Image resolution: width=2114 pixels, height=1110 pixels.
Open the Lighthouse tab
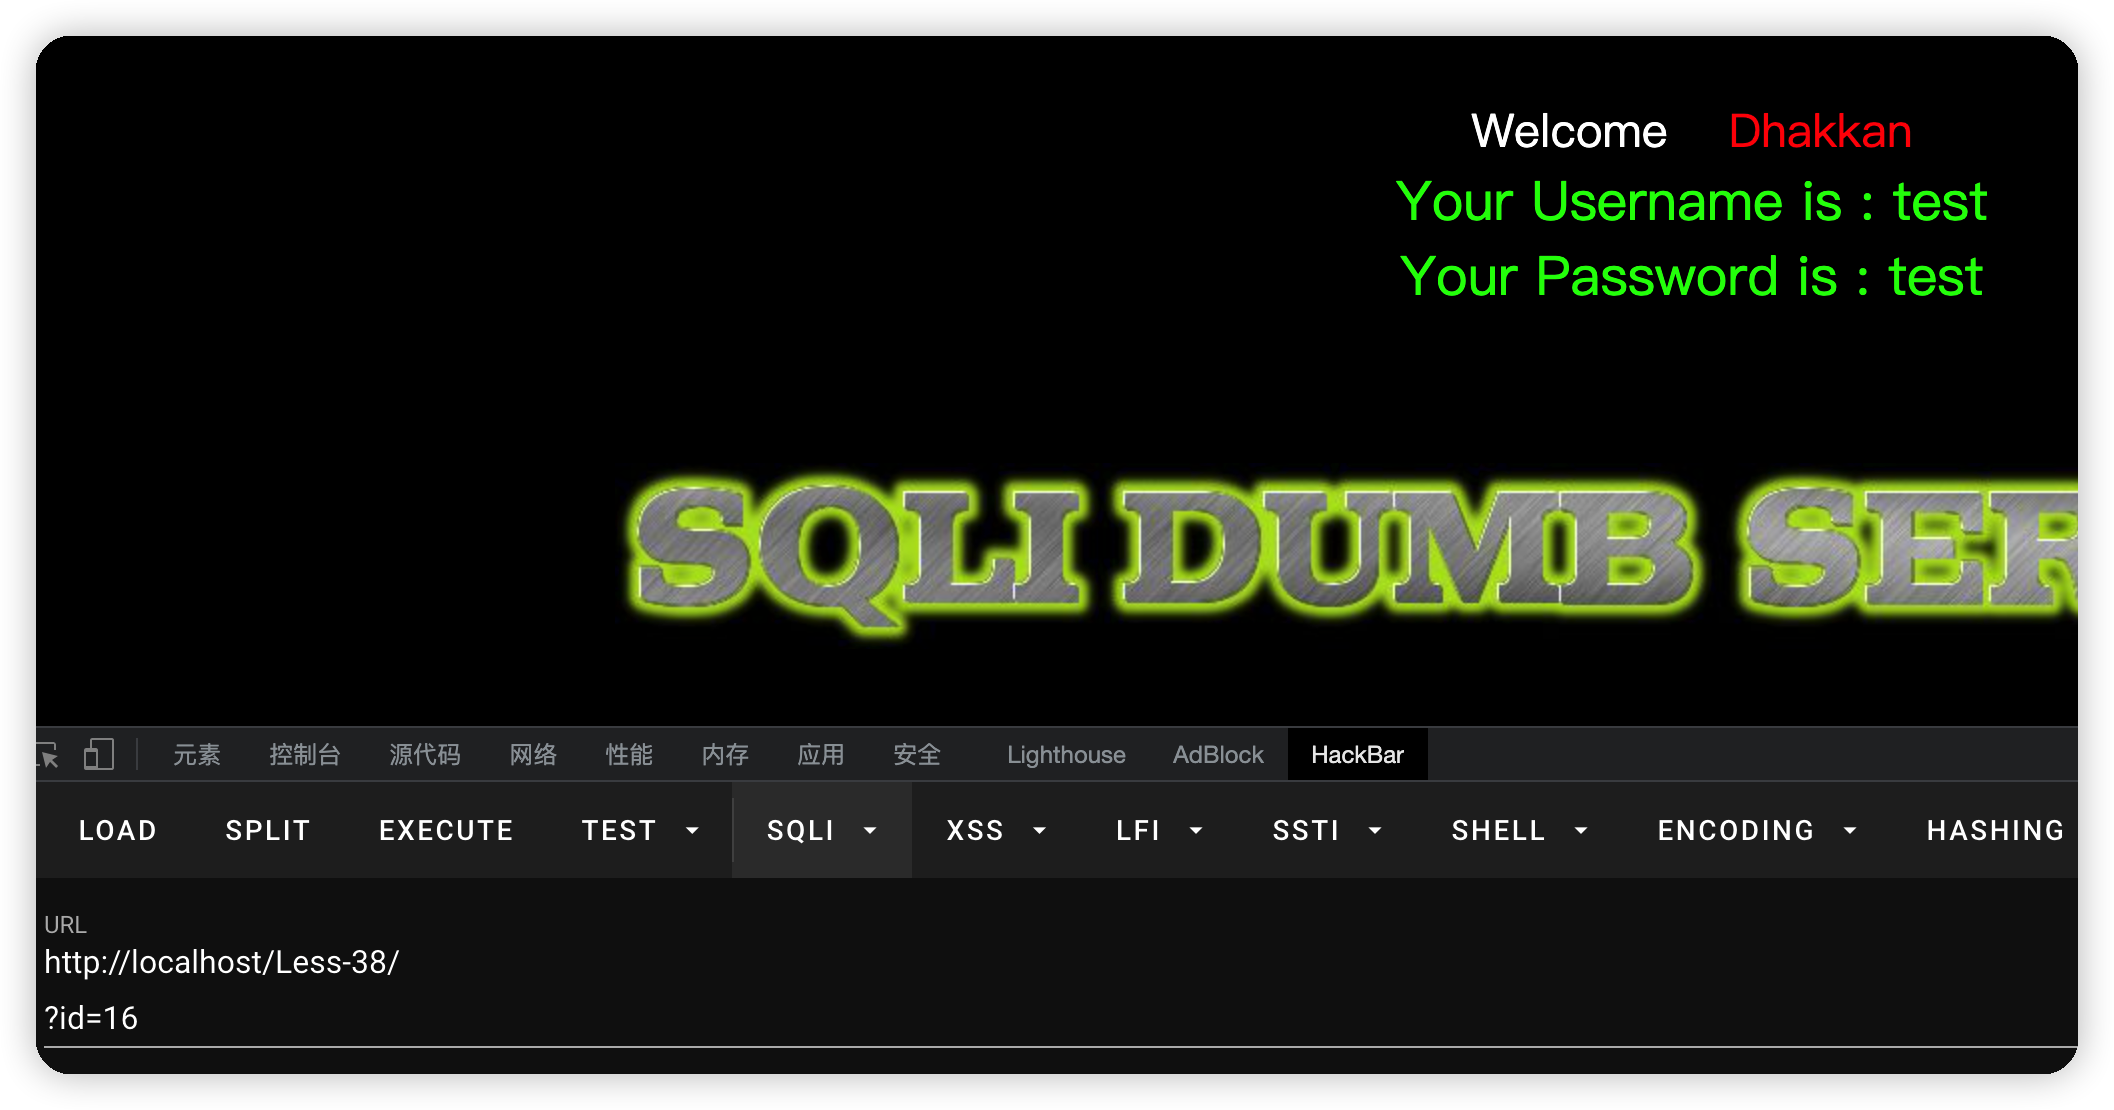tap(1065, 755)
